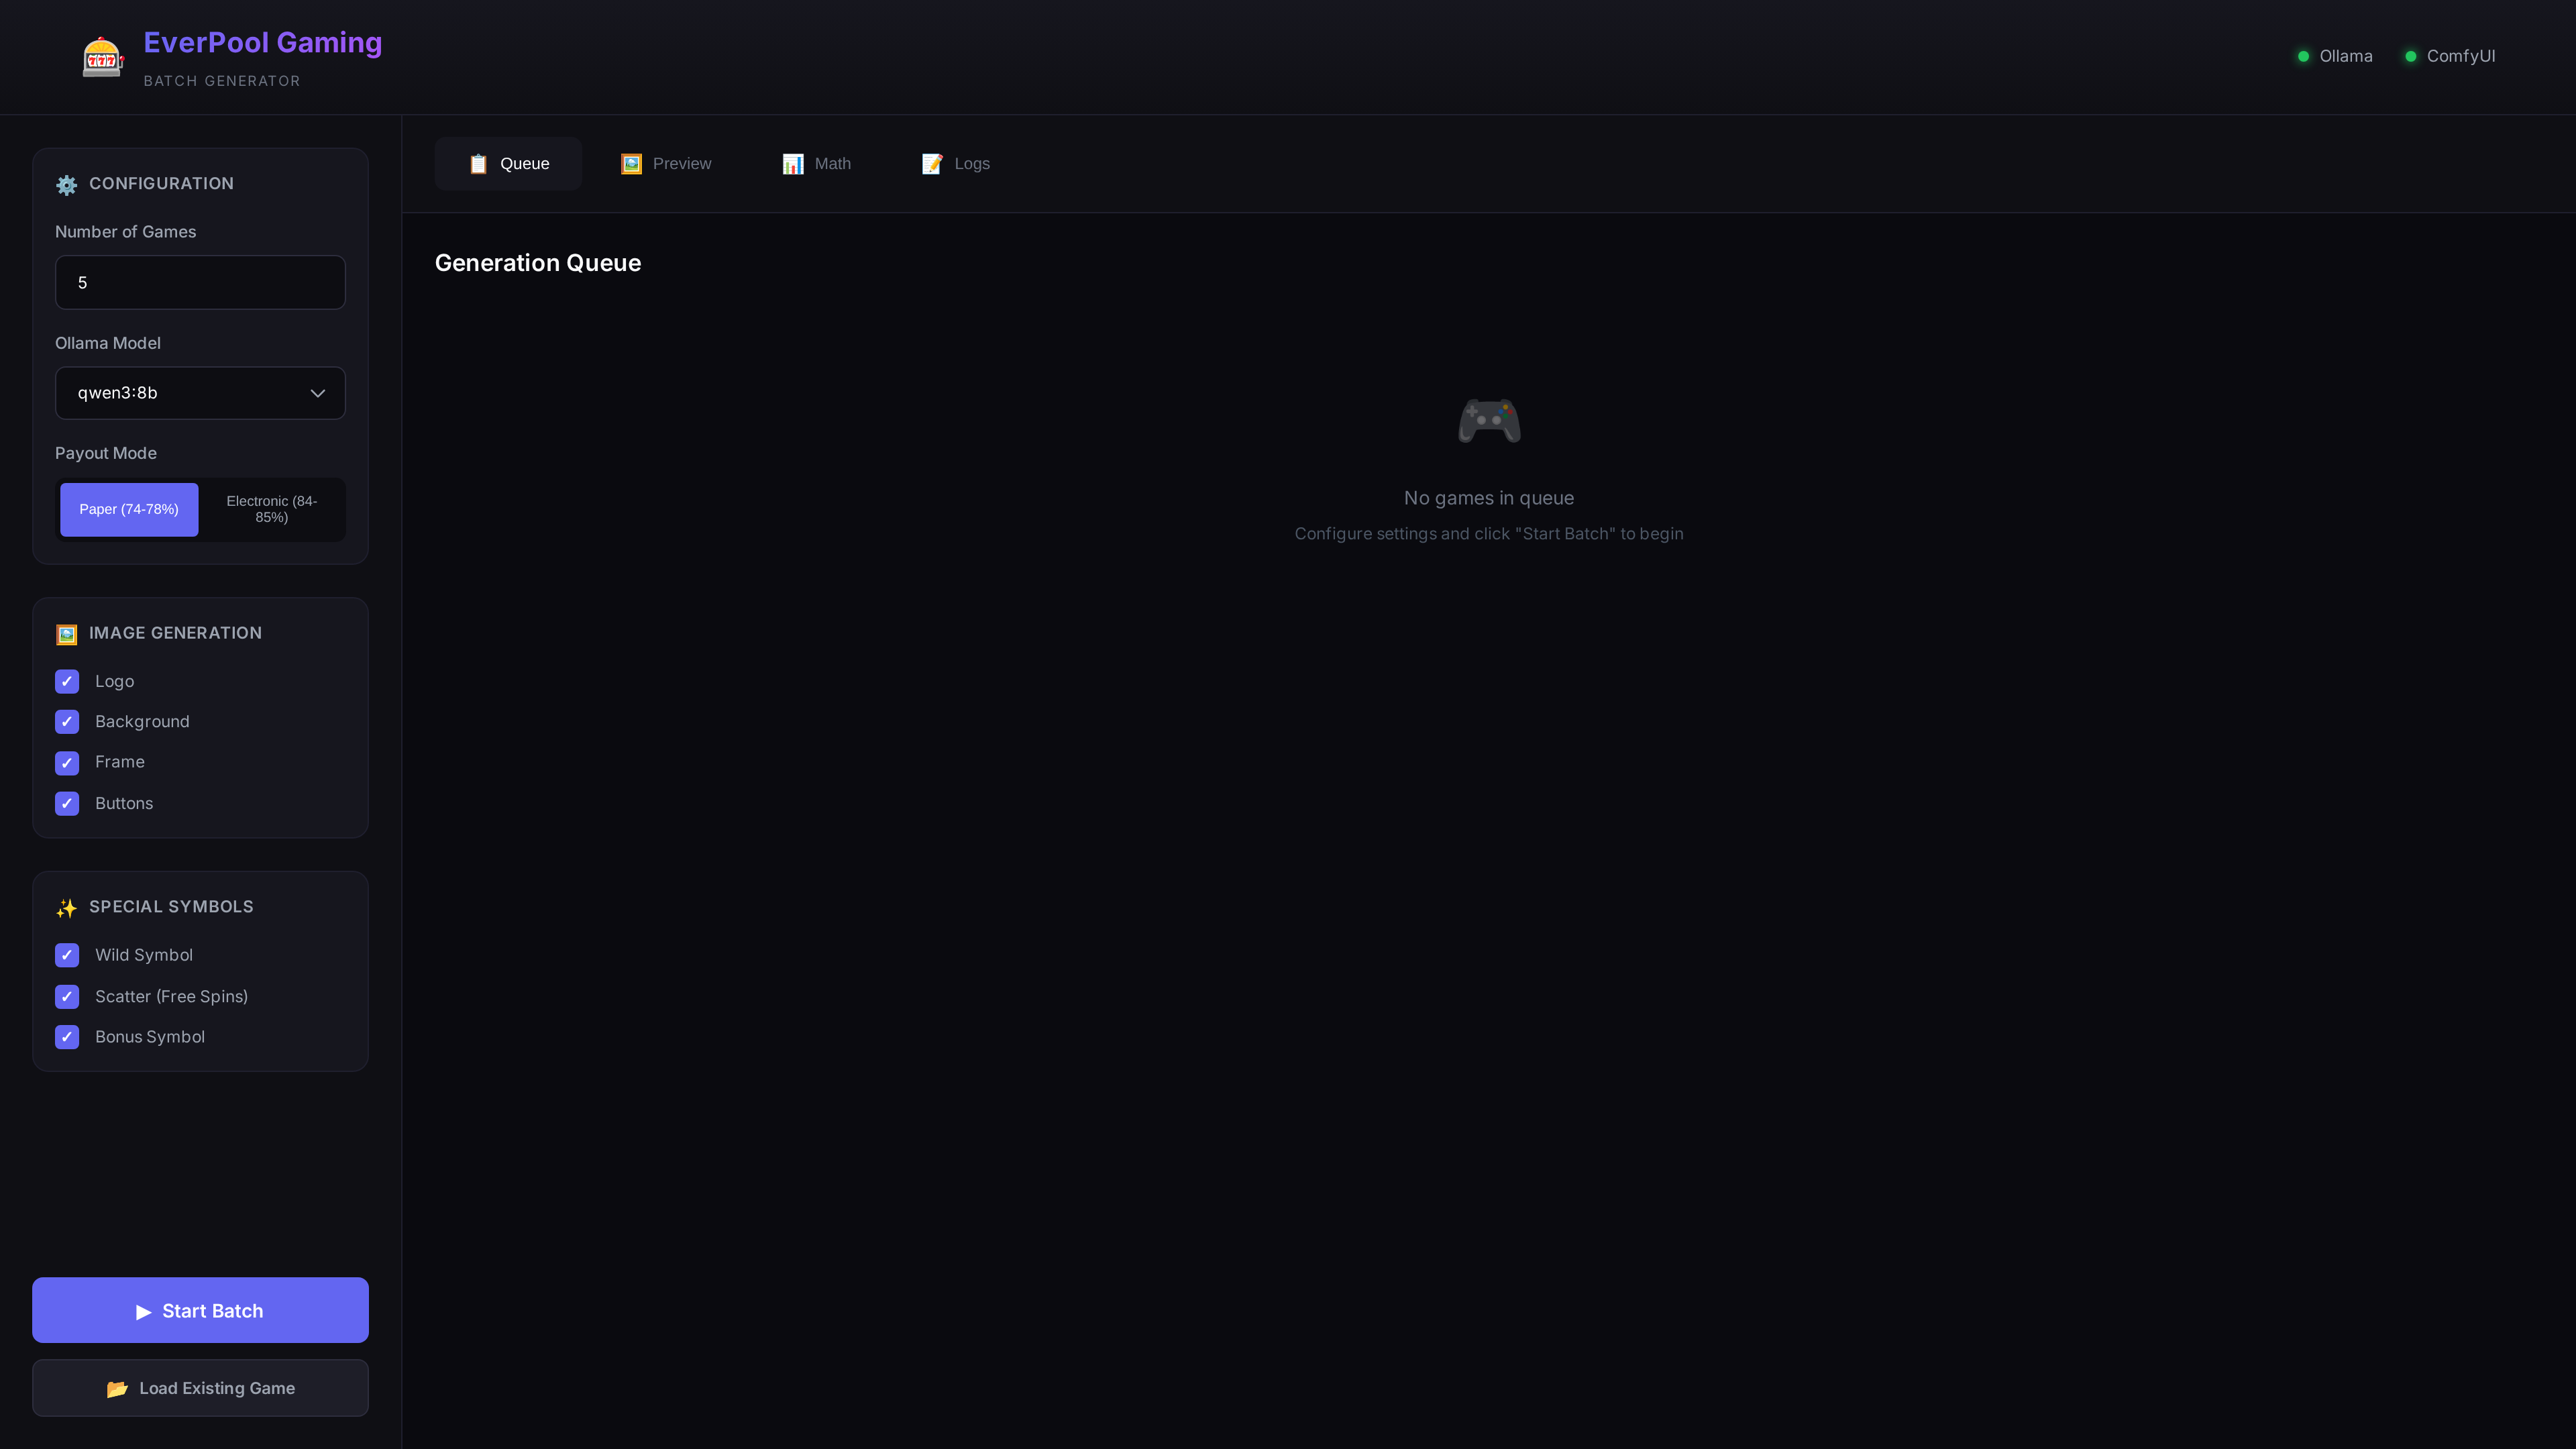
Task: Click the Number of Games input field
Action: click(x=200, y=283)
